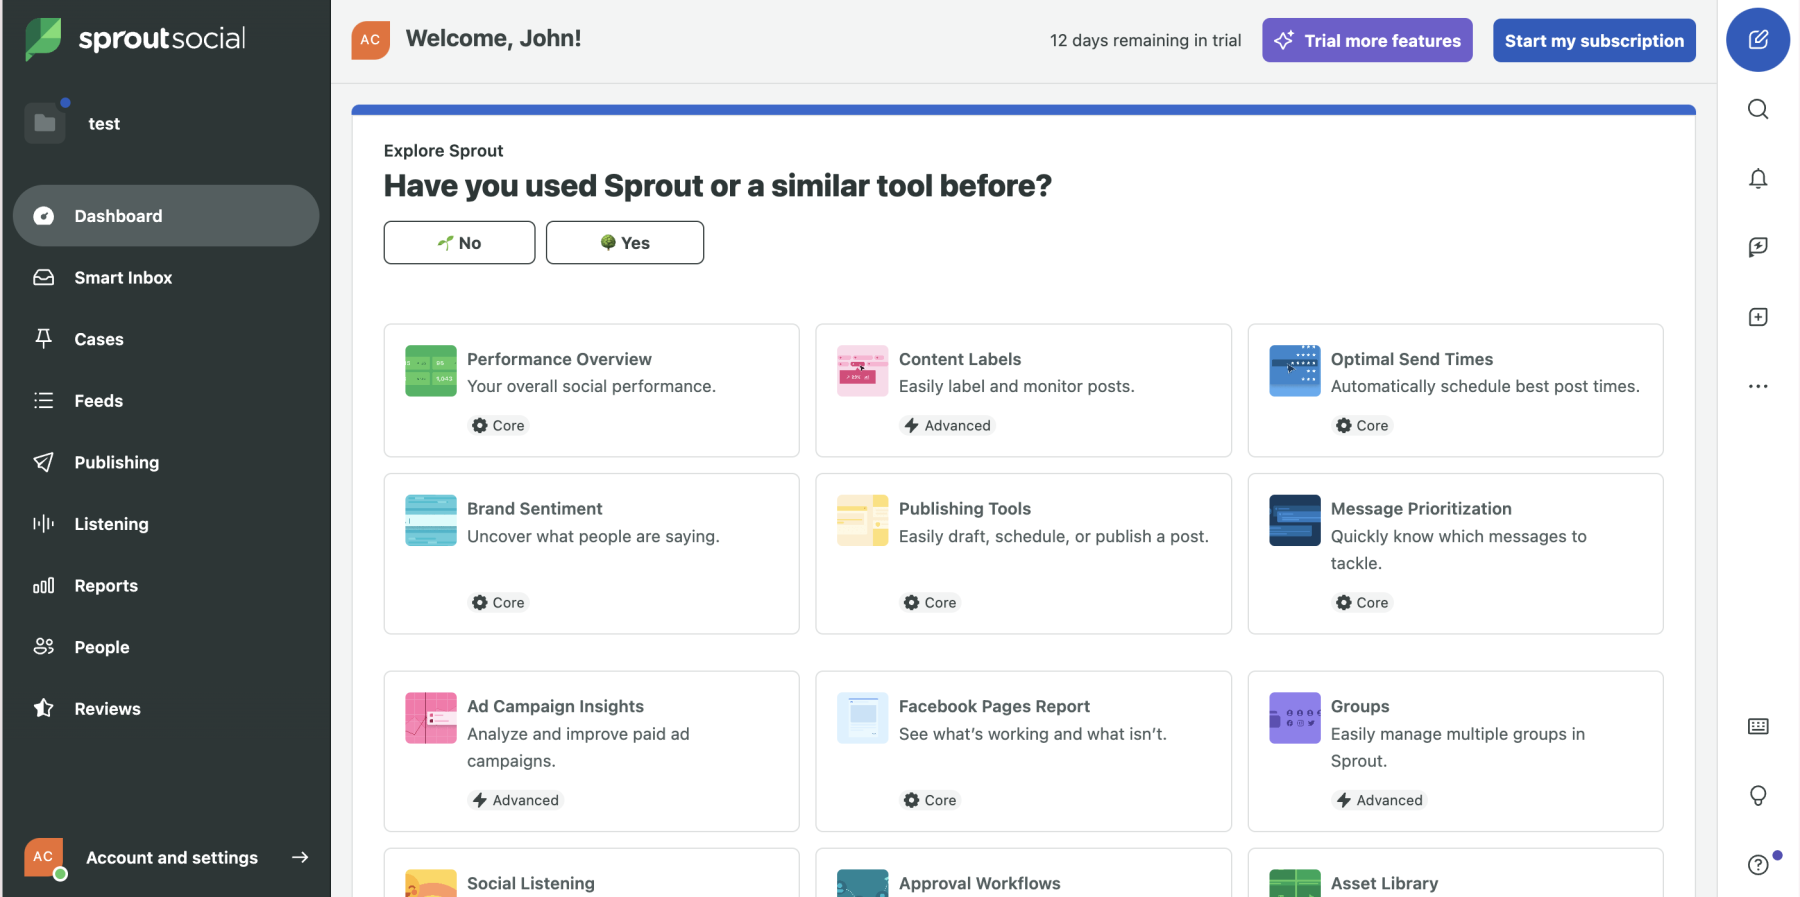Screen dimensions: 1800x897
Task: Click Optimal Send Times thumbnail image
Action: pyautogui.click(x=1295, y=371)
